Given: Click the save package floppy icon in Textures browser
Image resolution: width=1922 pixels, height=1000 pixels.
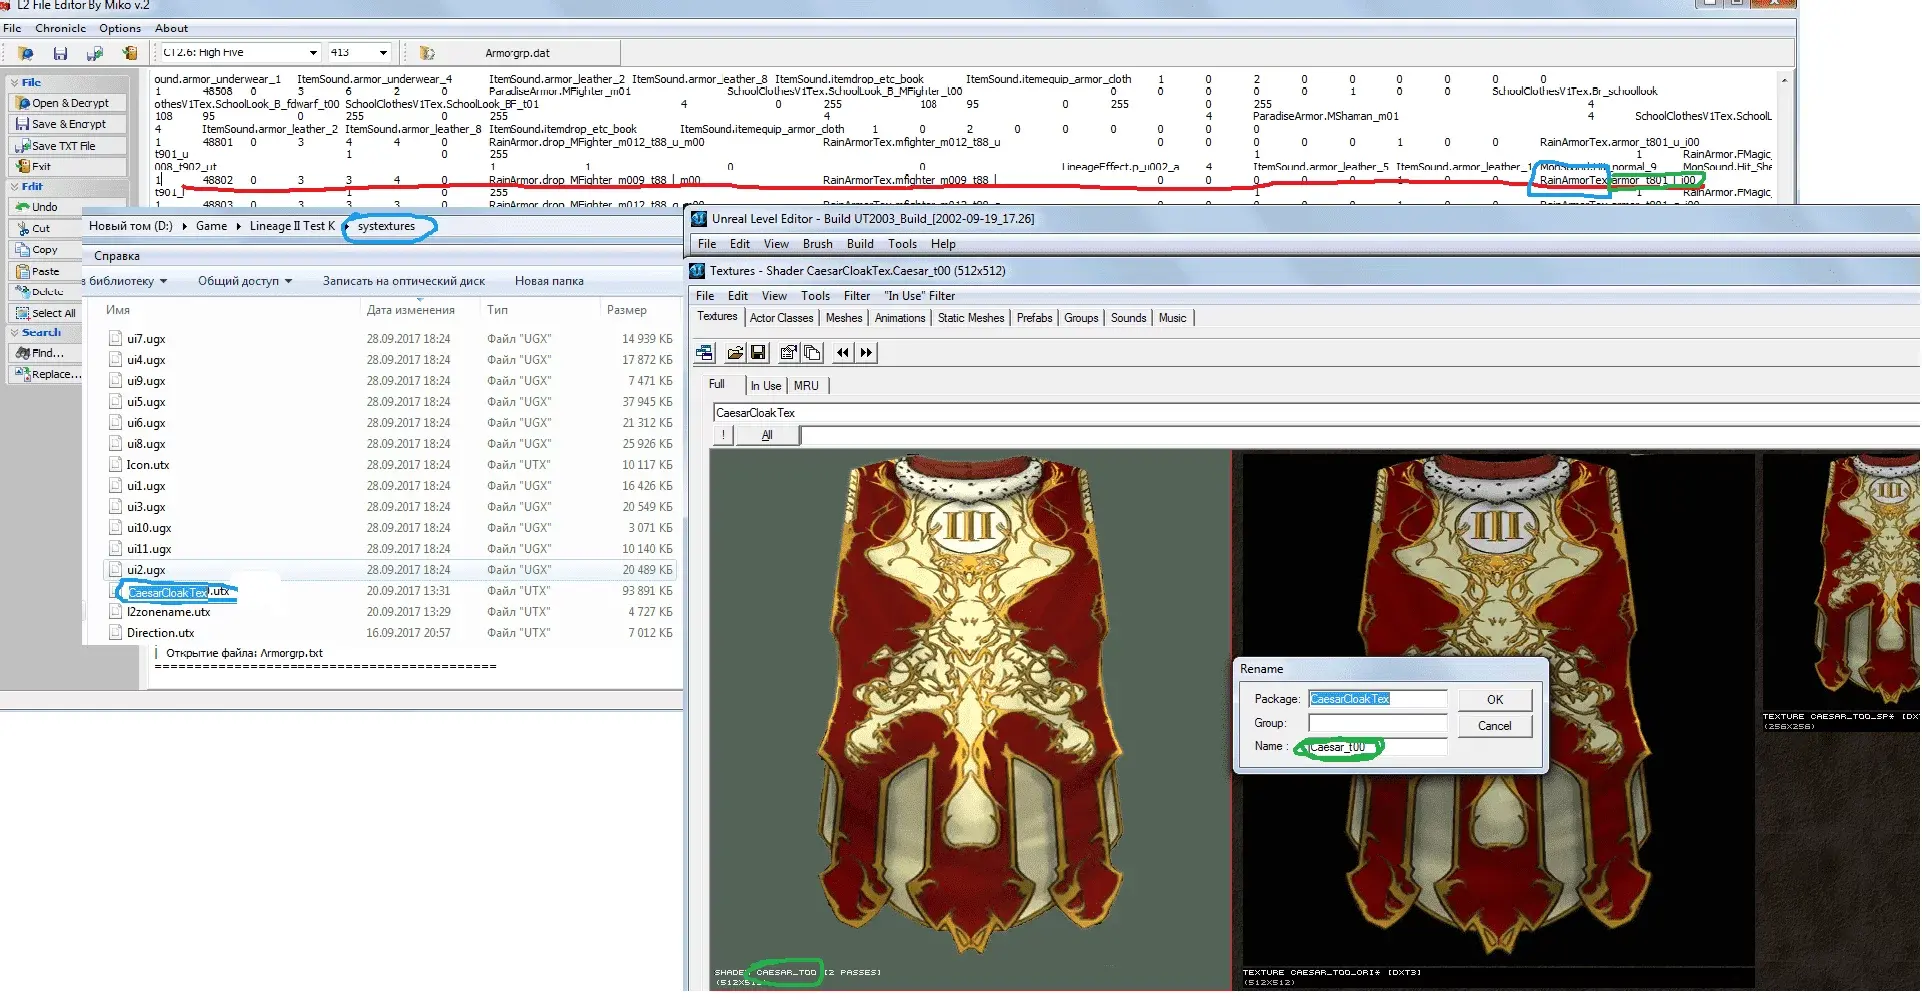Looking at the screenshot, I should pyautogui.click(x=758, y=352).
